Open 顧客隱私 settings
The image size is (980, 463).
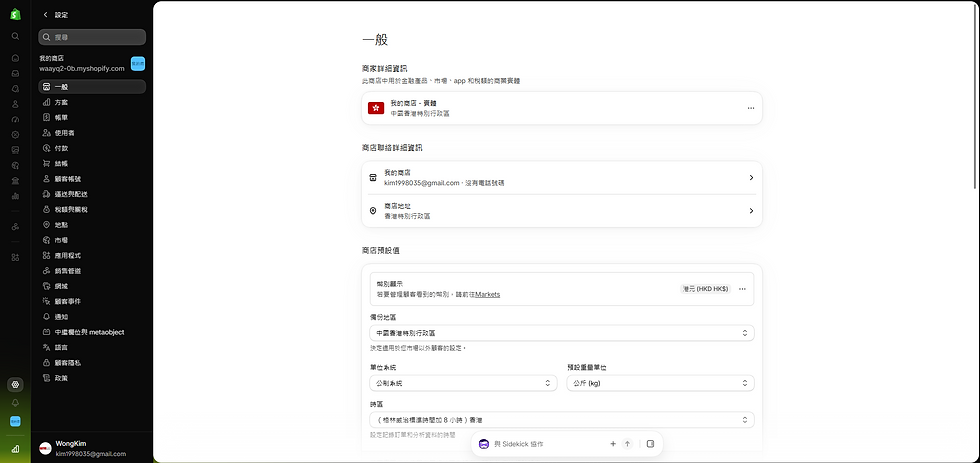92,362
